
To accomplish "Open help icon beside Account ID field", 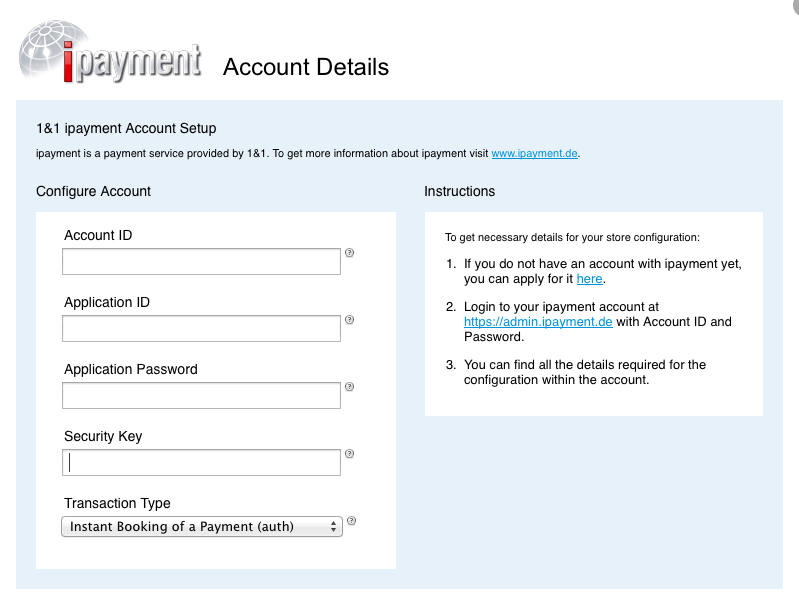I will [350, 253].
